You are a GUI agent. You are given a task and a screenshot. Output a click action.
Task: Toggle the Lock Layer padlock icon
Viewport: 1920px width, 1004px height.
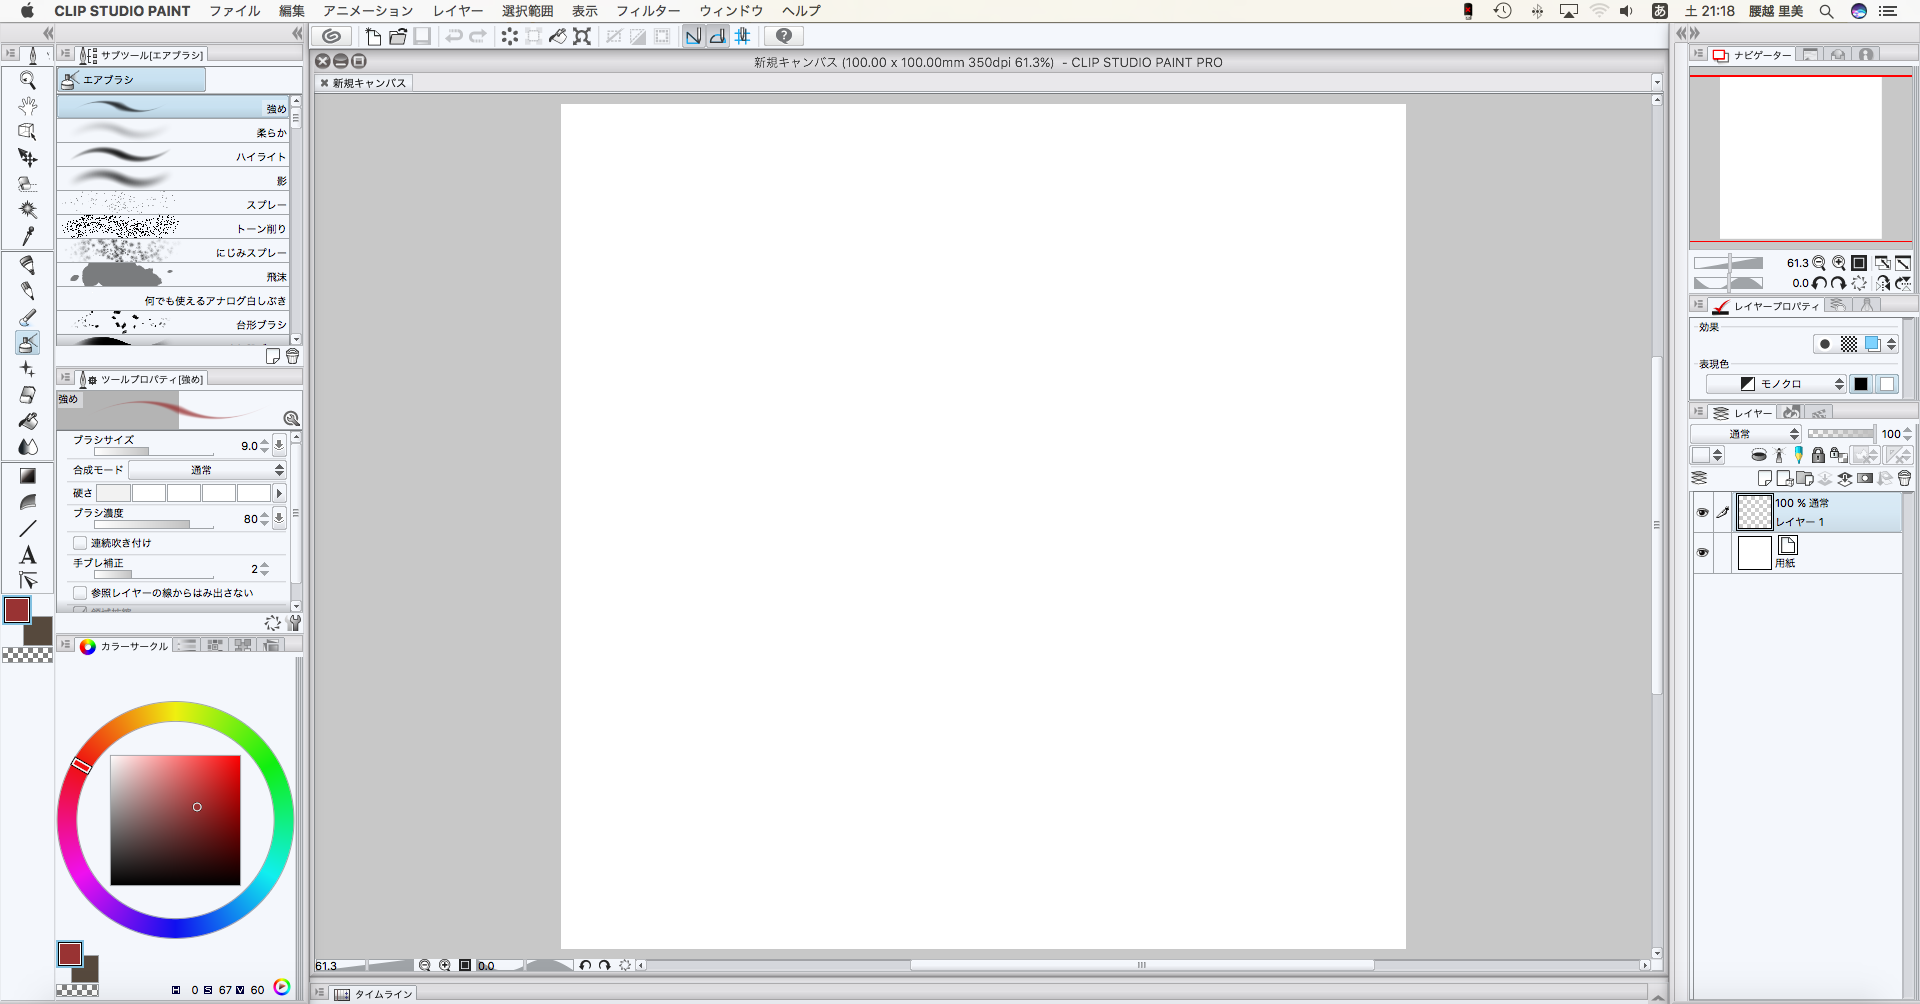coord(1818,455)
